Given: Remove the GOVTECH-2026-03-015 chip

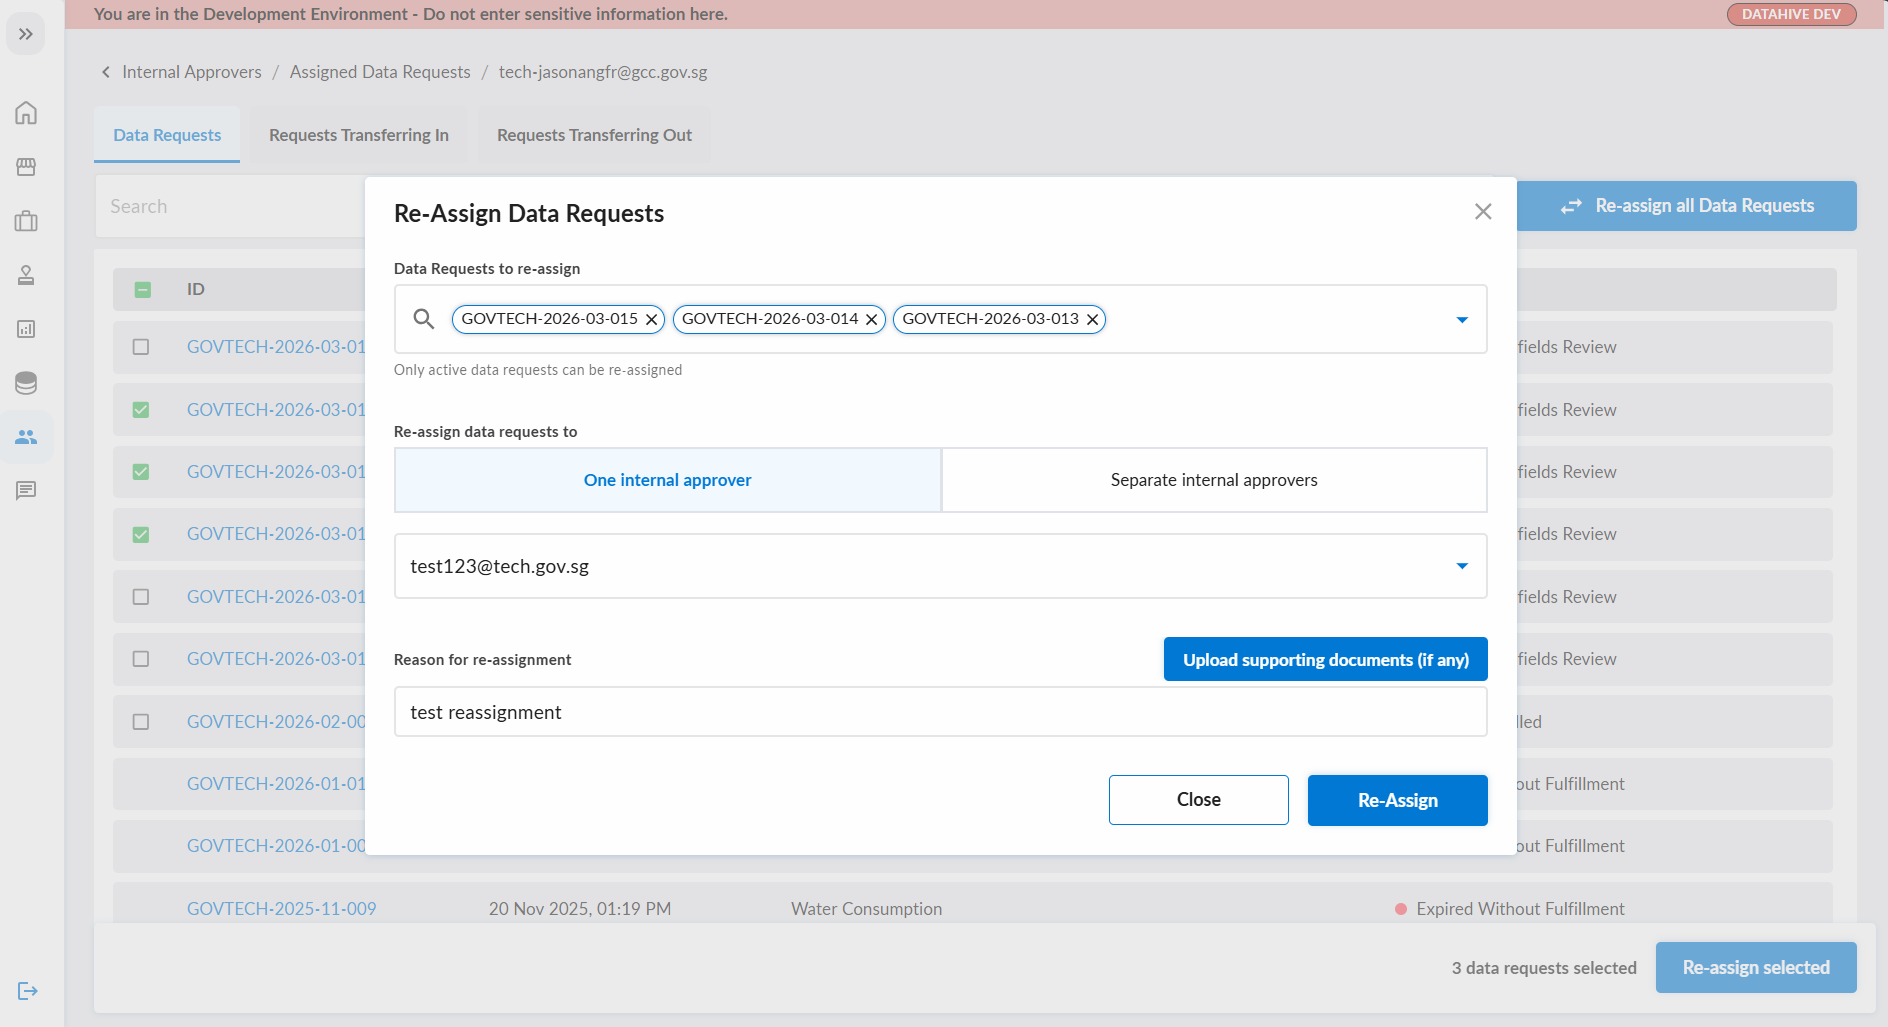Looking at the screenshot, I should tap(652, 319).
